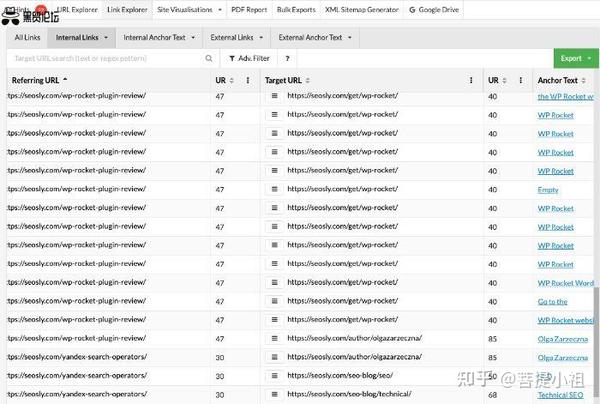The image size is (600, 404).
Task: Follow the 'Go to the' anchor link
Action: (x=553, y=302)
